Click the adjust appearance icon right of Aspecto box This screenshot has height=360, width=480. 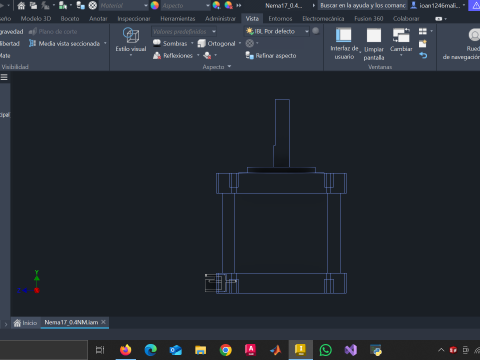(x=216, y=5)
